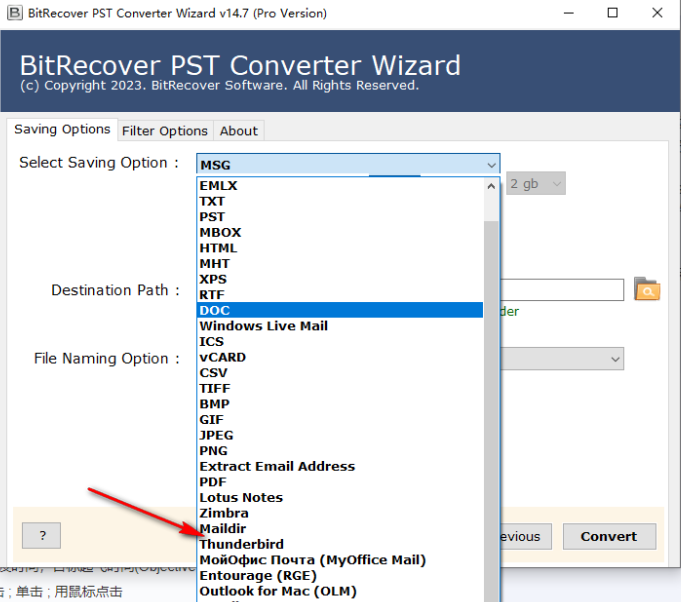The height and width of the screenshot is (602, 681).
Task: Select the highlighted DOC option
Action: (x=340, y=310)
